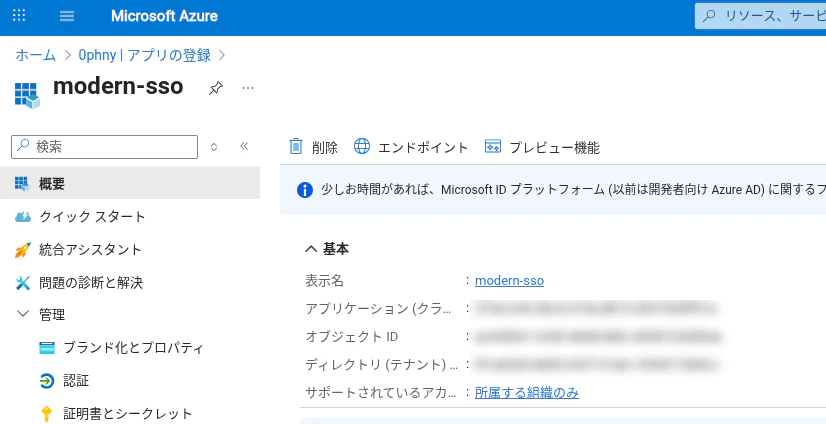Click the modern-sso app registration icon
Image resolution: width=826 pixels, height=424 pixels.
tap(27, 95)
